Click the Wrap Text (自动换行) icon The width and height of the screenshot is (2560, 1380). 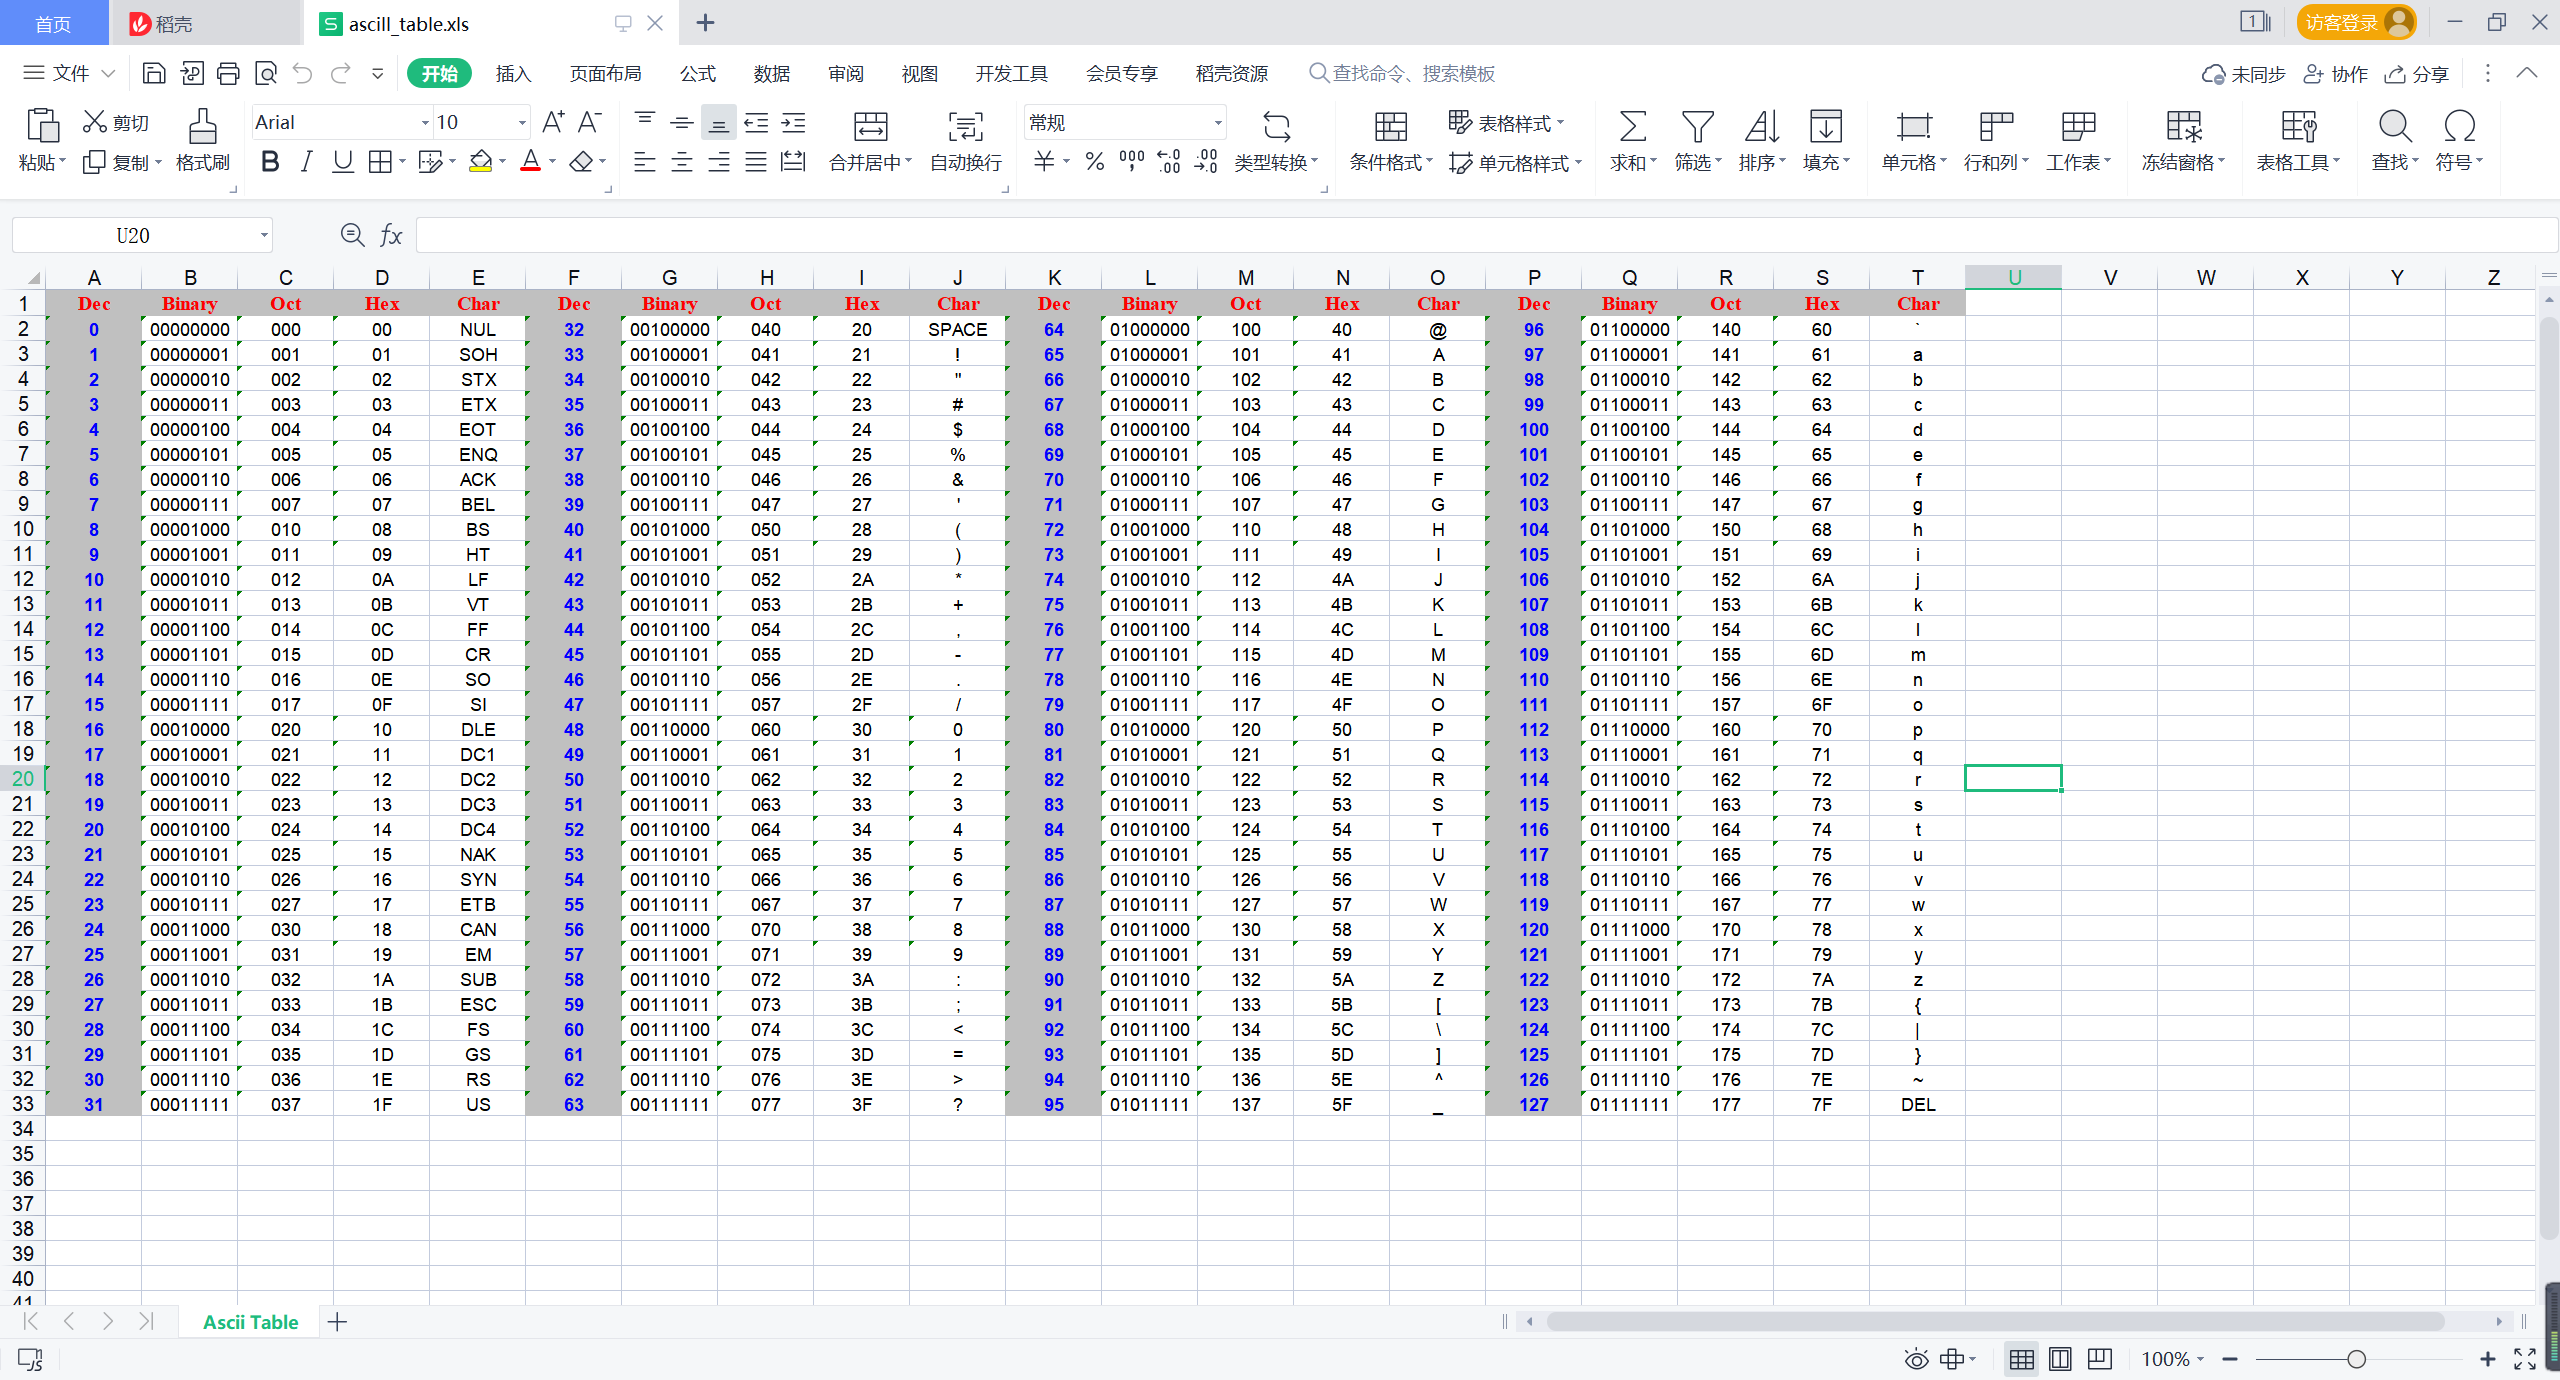tap(965, 127)
